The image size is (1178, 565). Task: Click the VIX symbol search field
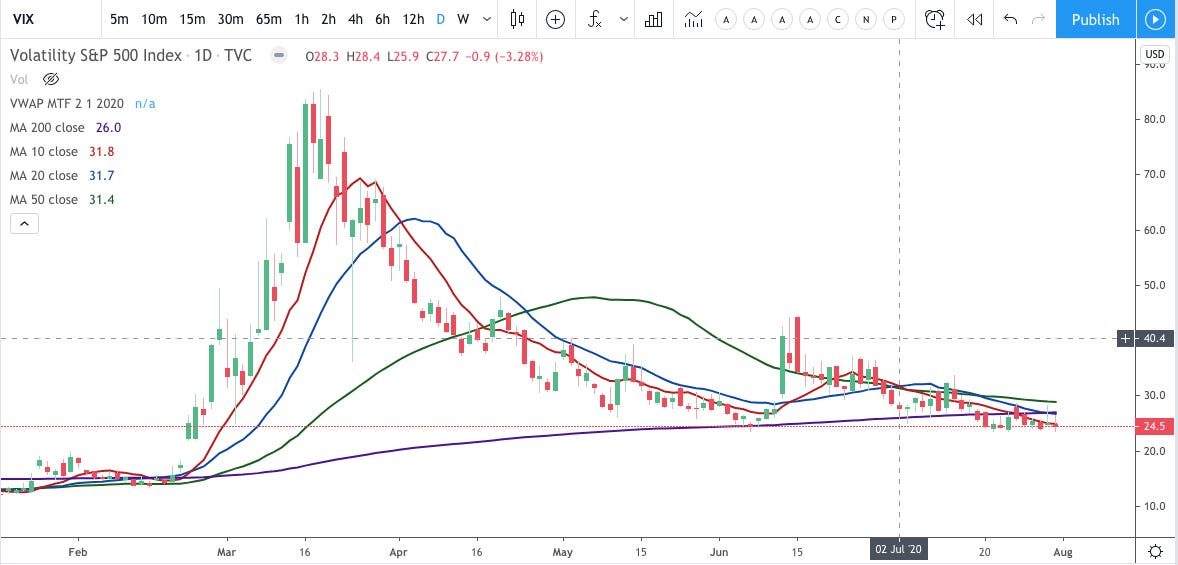(x=50, y=20)
